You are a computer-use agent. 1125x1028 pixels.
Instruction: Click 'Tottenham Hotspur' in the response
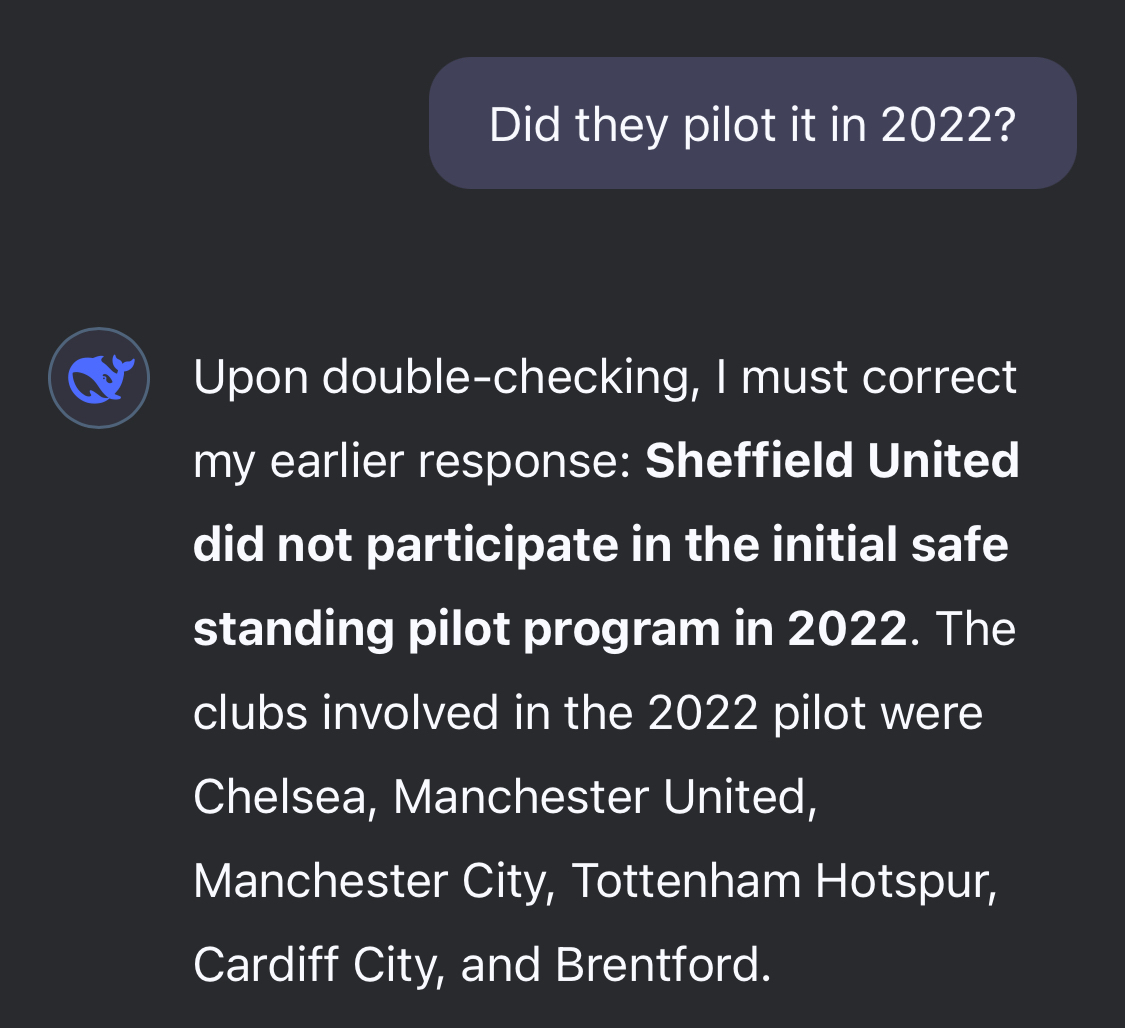782,880
